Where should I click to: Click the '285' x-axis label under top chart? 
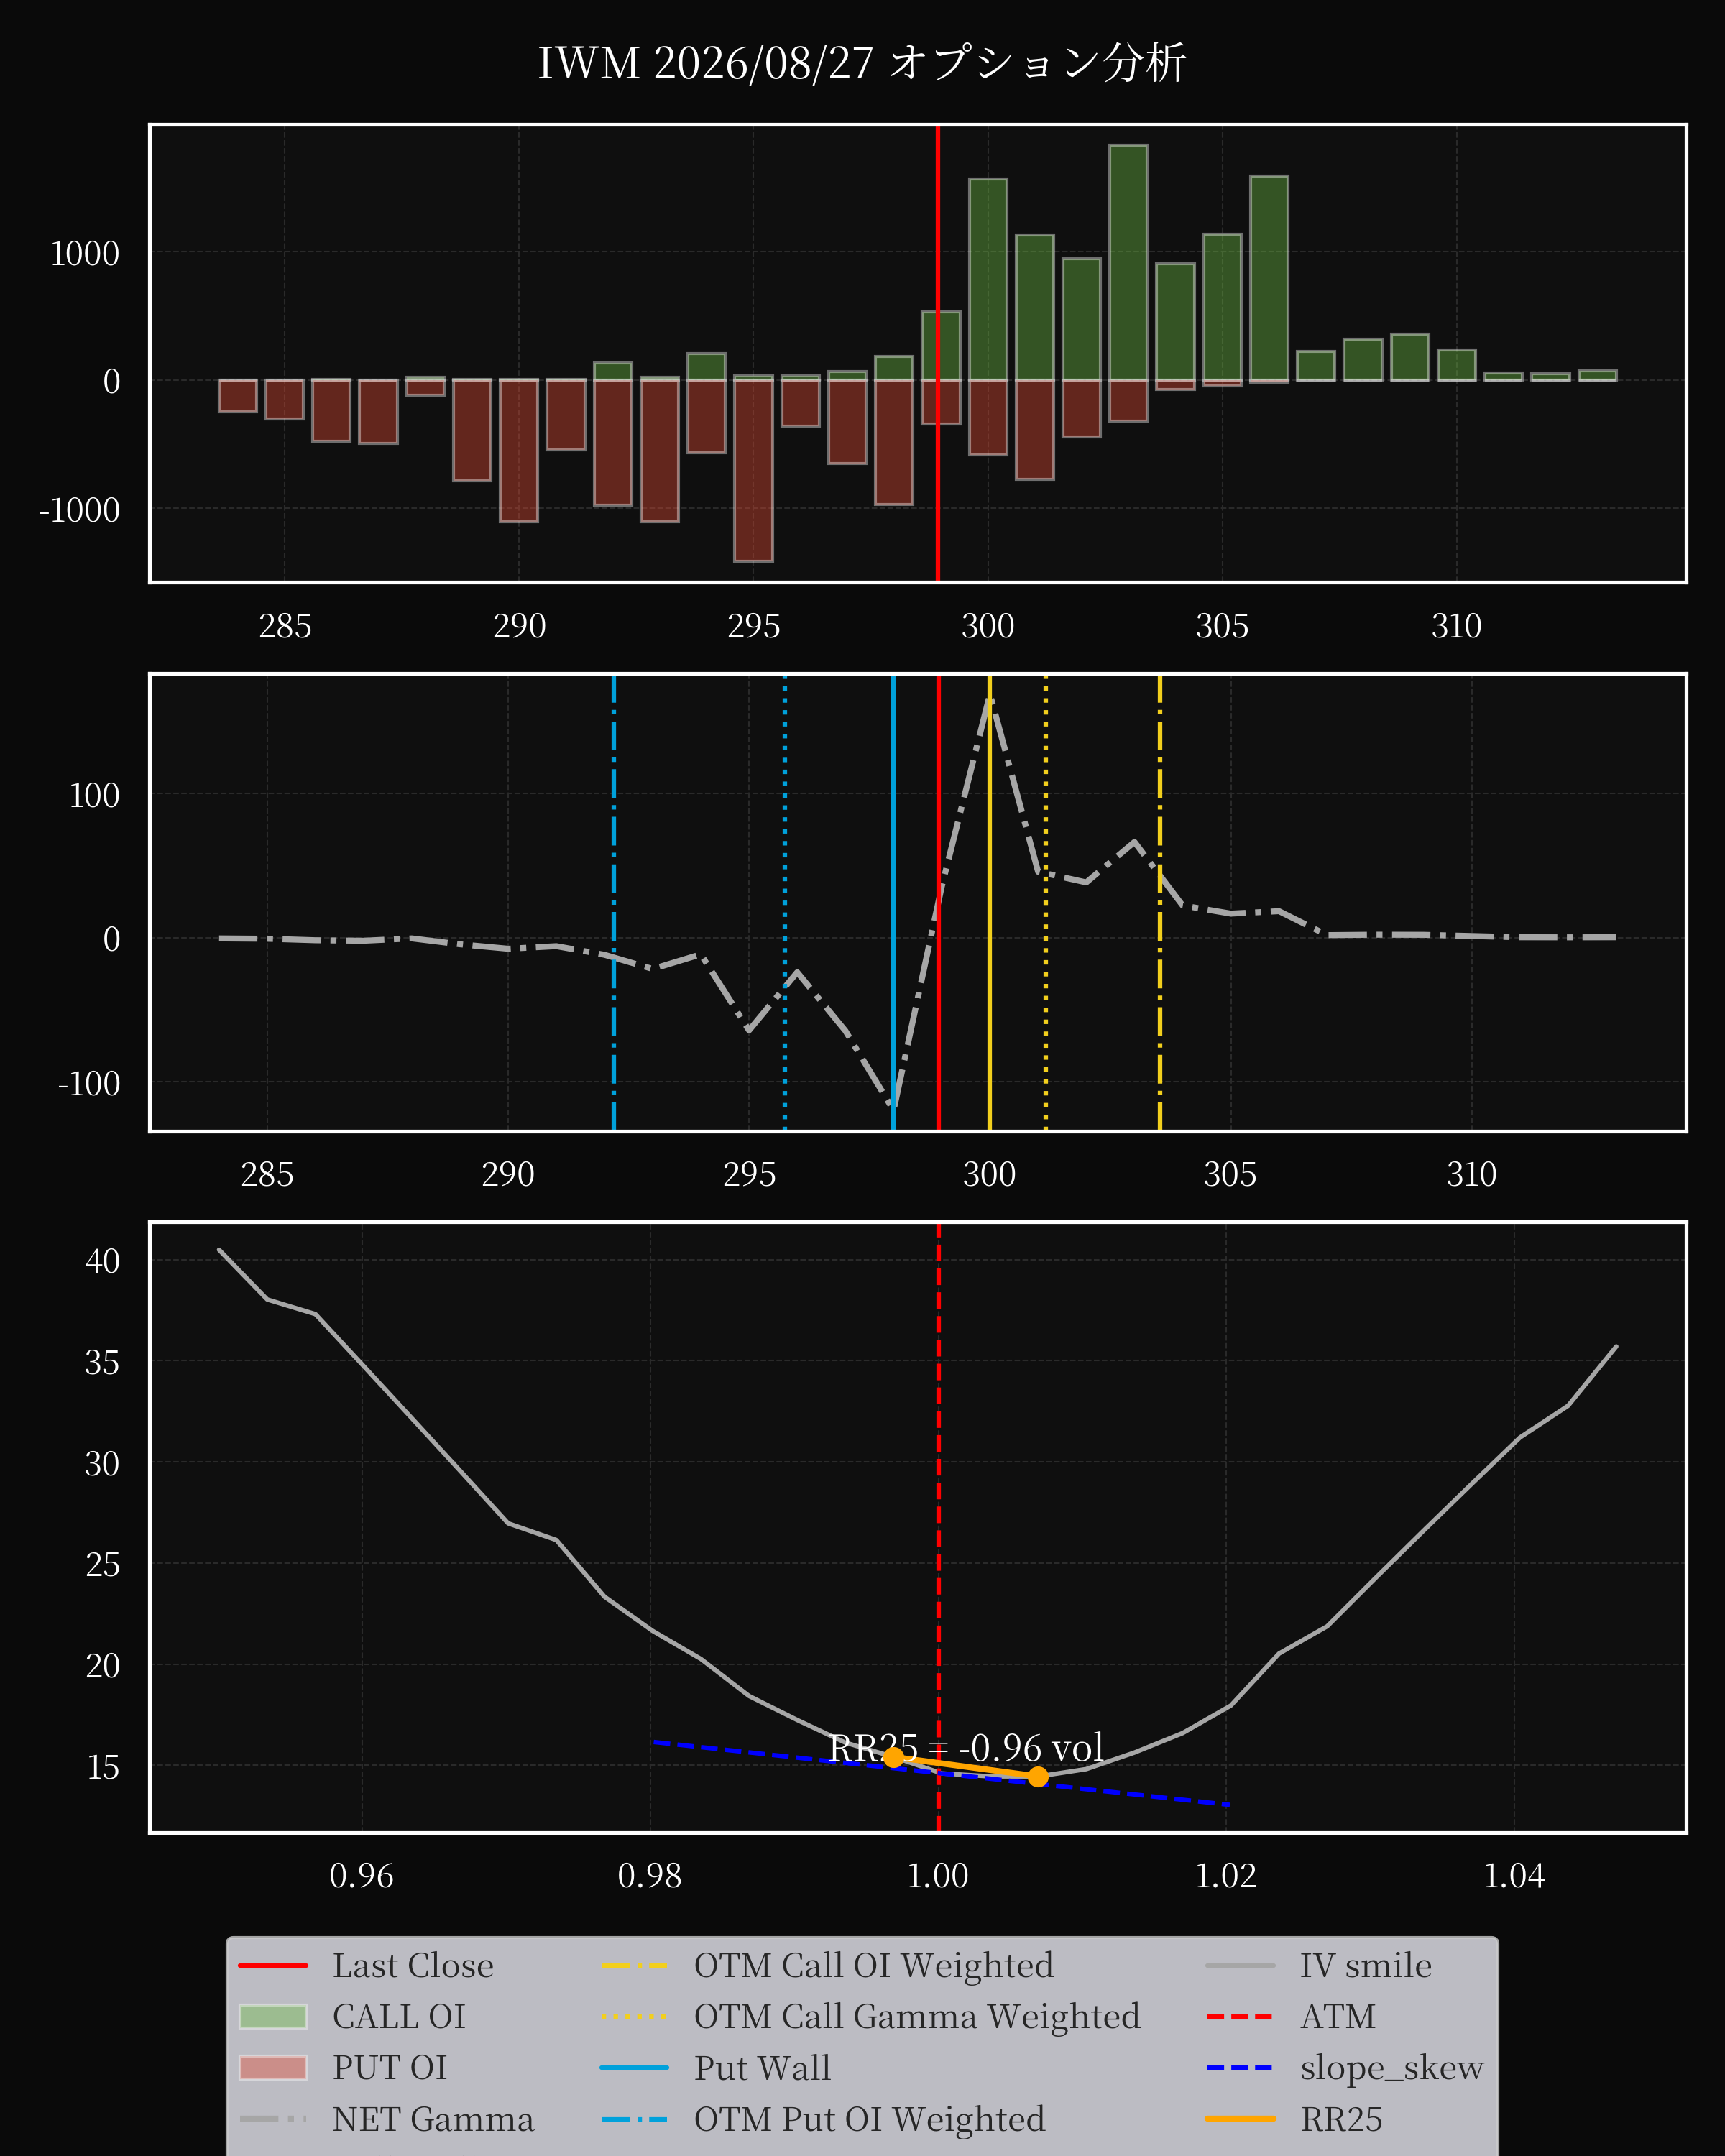[x=285, y=626]
